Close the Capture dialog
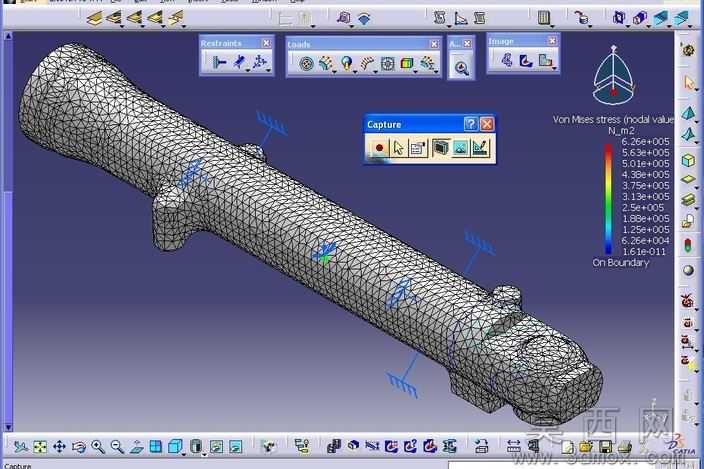Screen dimensions: 704x469 (487, 124)
